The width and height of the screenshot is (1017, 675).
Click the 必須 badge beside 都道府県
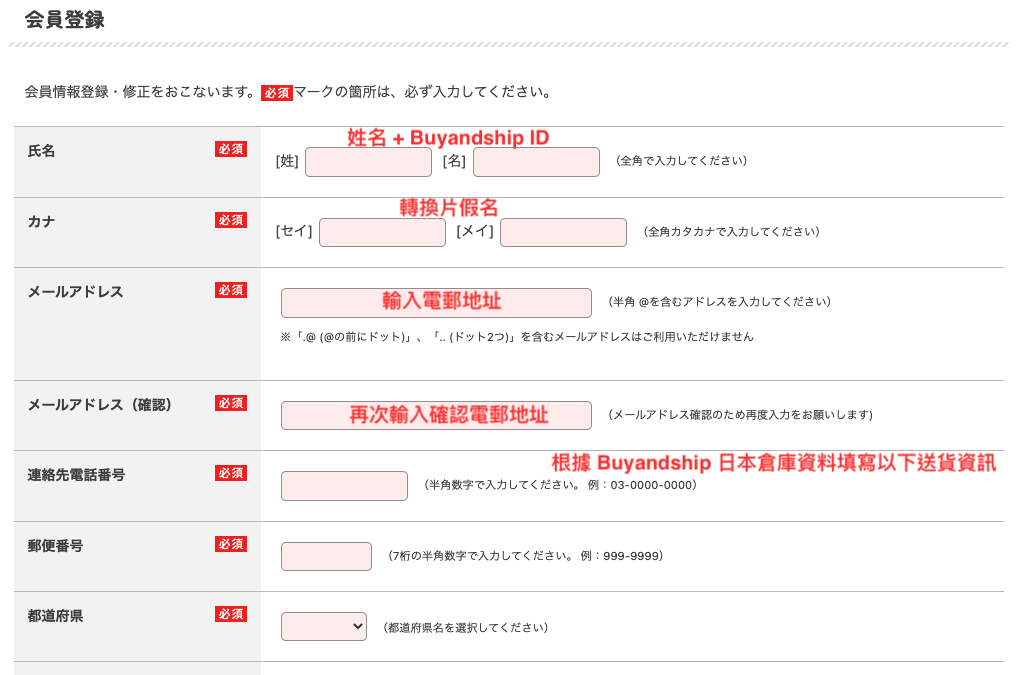231,614
